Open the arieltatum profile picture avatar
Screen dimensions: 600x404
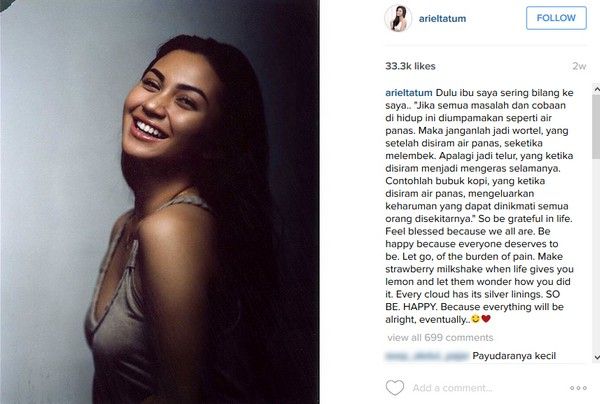(398, 18)
